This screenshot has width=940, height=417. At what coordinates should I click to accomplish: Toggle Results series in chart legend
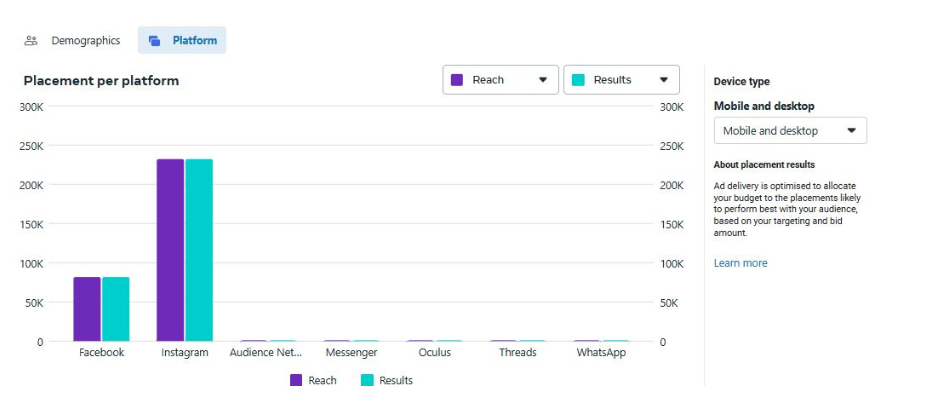(x=386, y=380)
